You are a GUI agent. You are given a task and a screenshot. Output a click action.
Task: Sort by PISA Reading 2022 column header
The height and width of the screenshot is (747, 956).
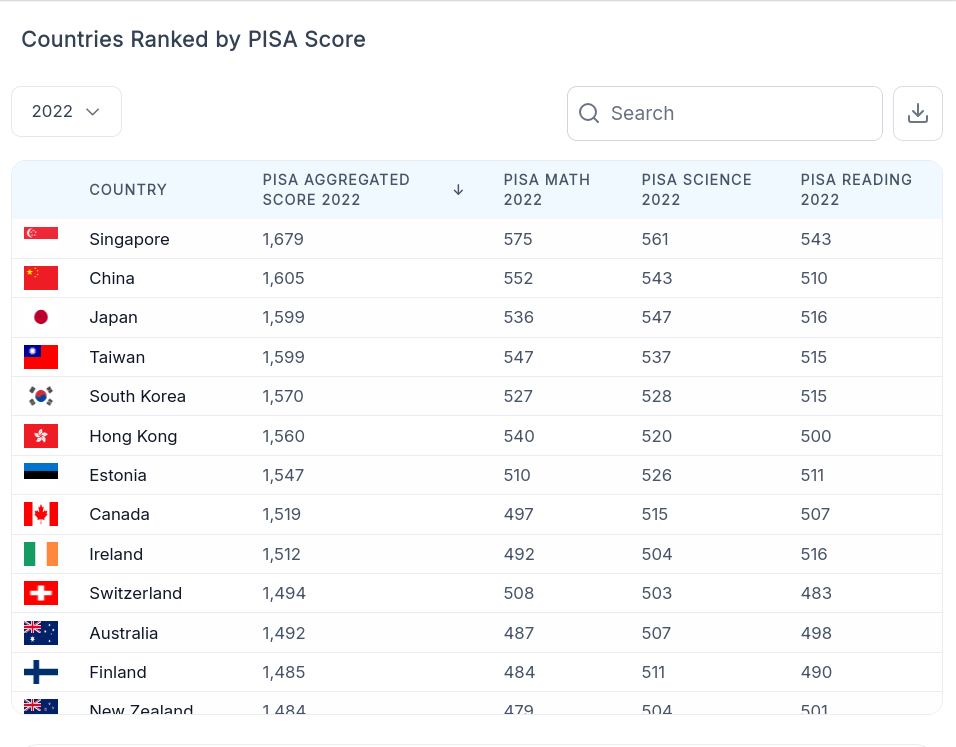856,190
